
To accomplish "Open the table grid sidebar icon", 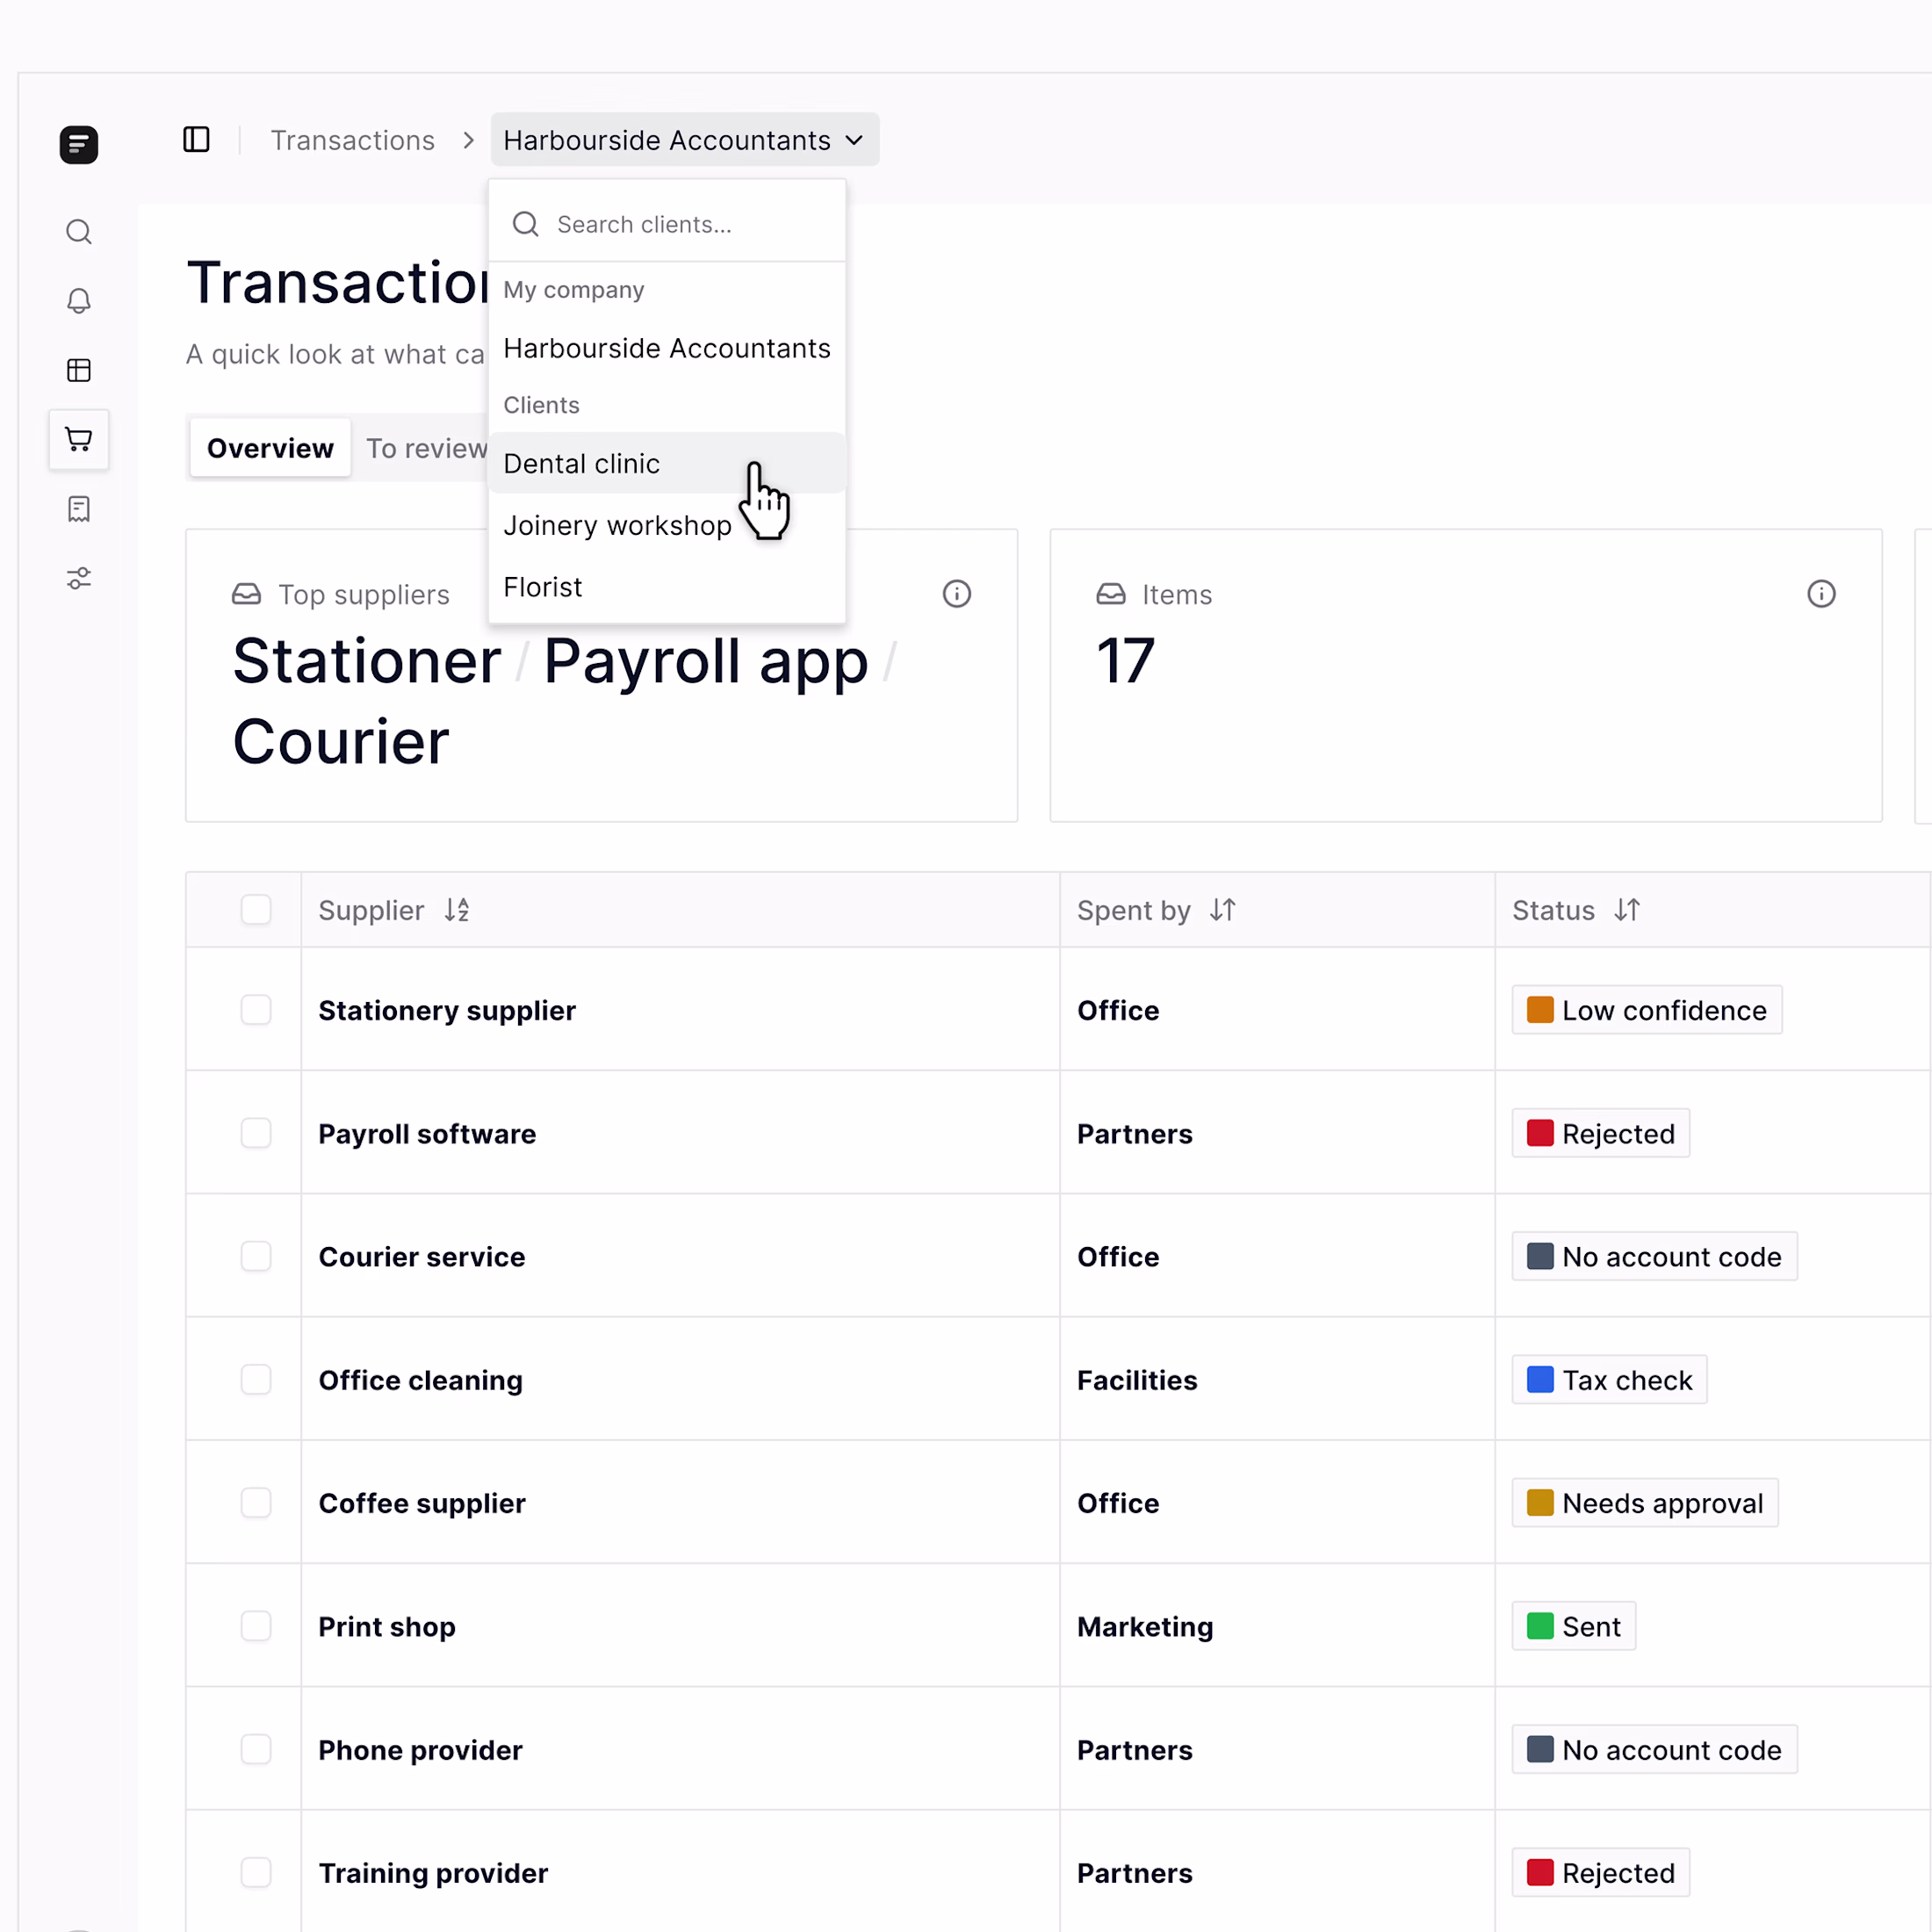I will 79,370.
